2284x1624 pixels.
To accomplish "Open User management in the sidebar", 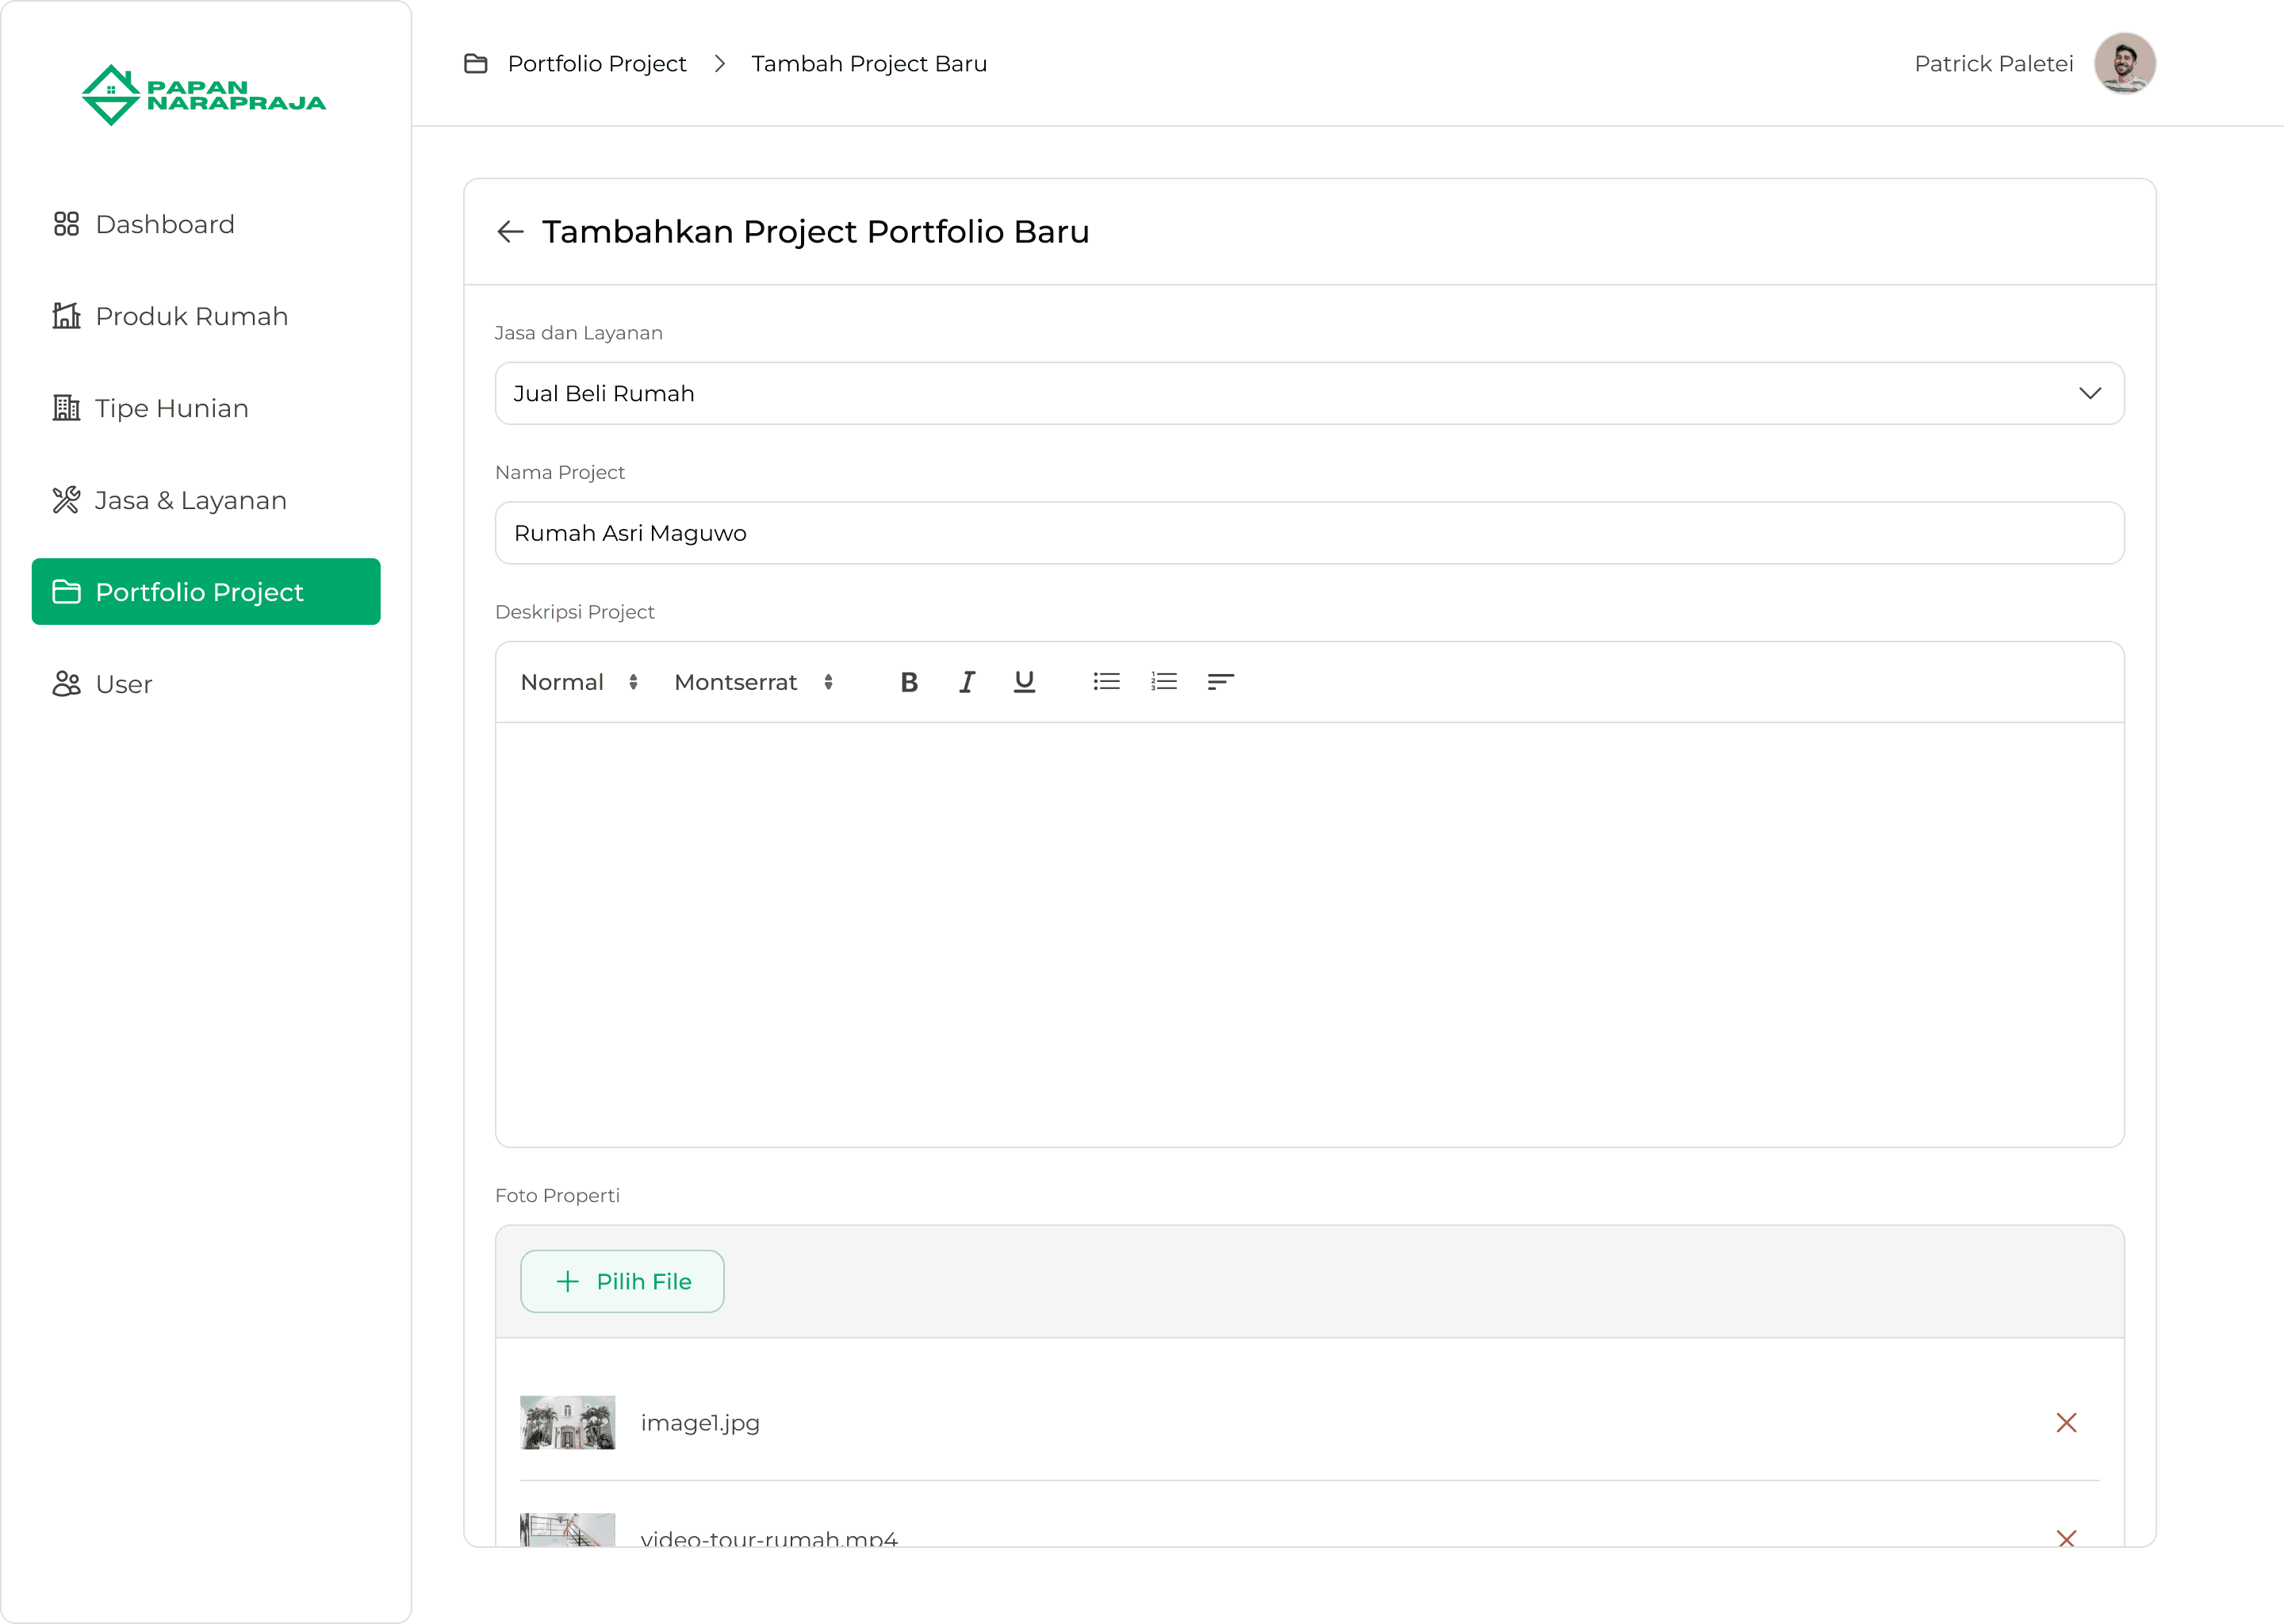I will (x=123, y=684).
